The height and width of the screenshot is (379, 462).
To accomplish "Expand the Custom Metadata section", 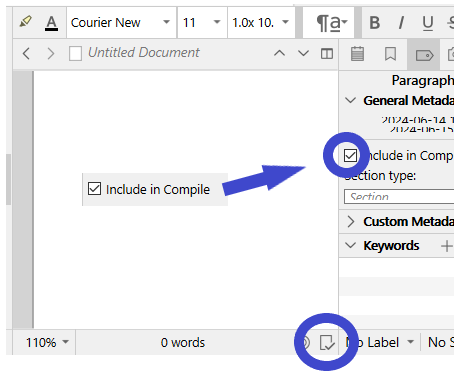I will 350,222.
